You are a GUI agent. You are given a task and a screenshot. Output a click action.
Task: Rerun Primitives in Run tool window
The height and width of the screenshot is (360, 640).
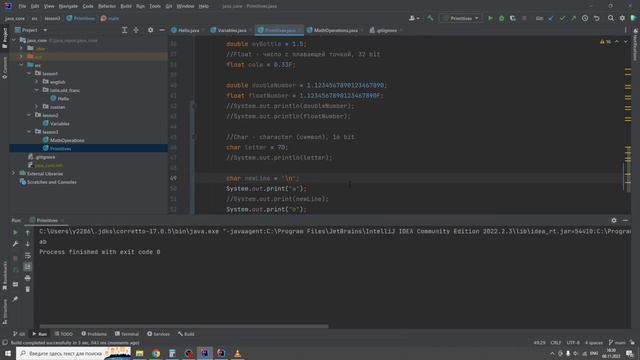point(15,232)
